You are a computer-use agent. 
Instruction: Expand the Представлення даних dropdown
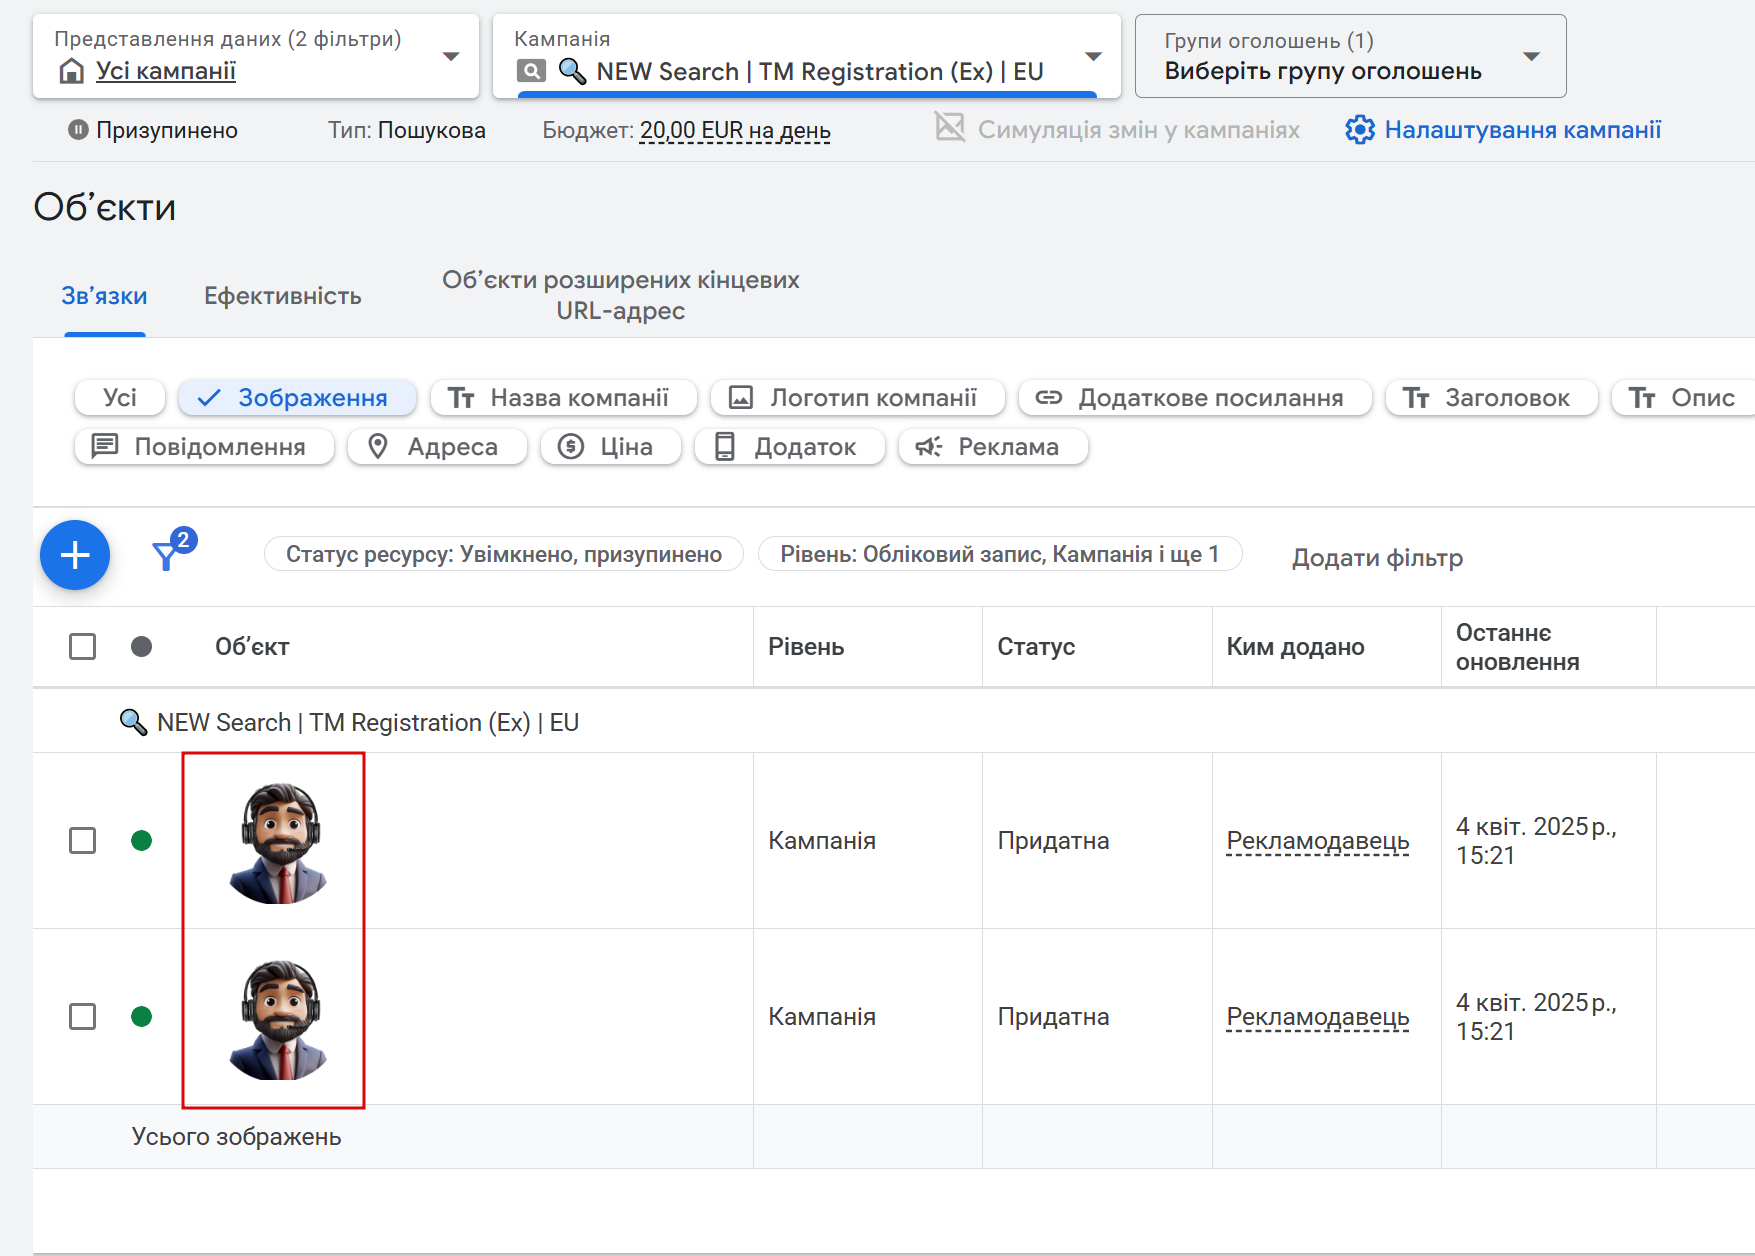pos(451,56)
